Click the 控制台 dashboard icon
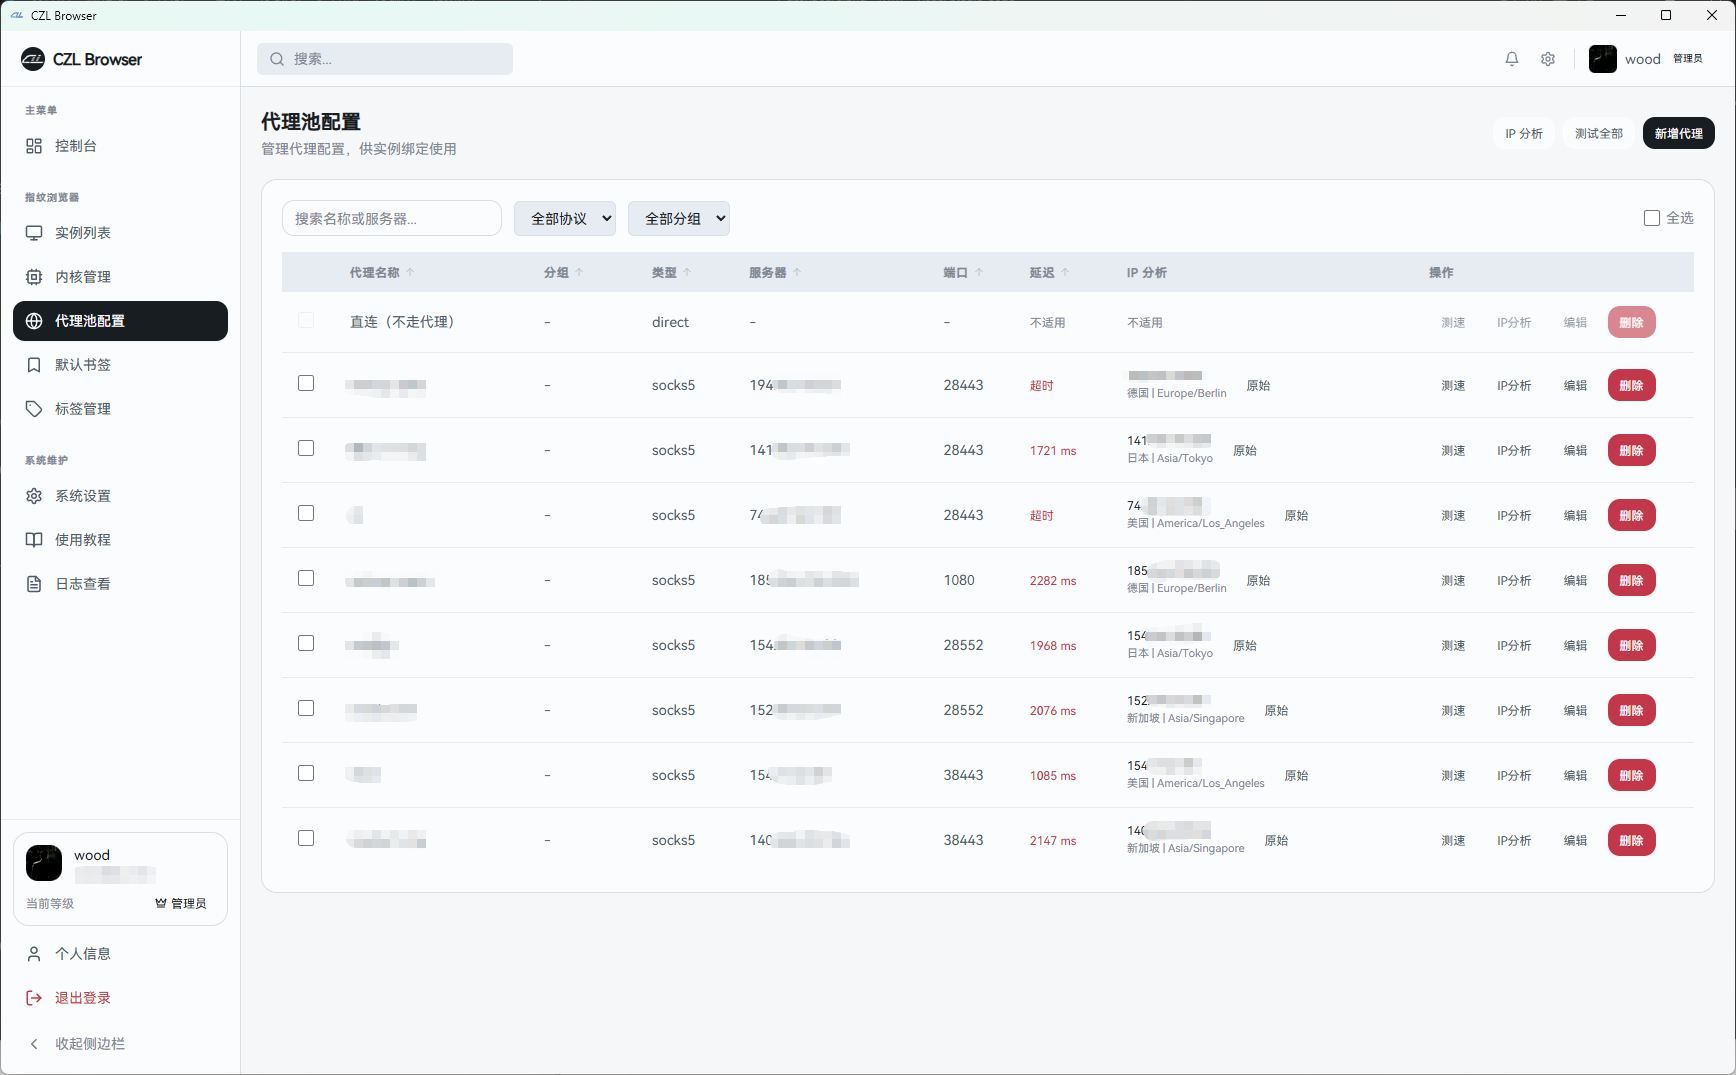Screen dimensions: 1736x1075 [34, 146]
